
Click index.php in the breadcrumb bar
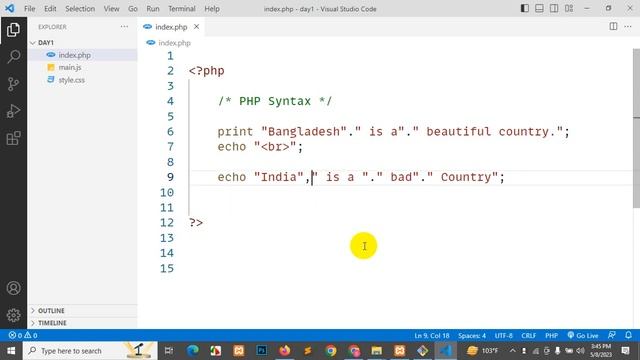coord(174,43)
